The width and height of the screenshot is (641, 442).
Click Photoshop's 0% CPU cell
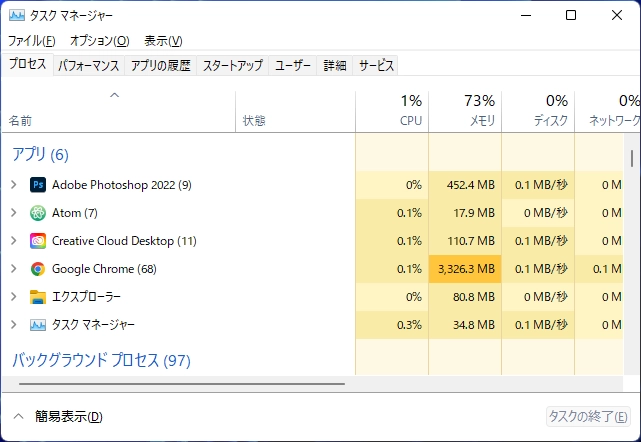[392, 185]
